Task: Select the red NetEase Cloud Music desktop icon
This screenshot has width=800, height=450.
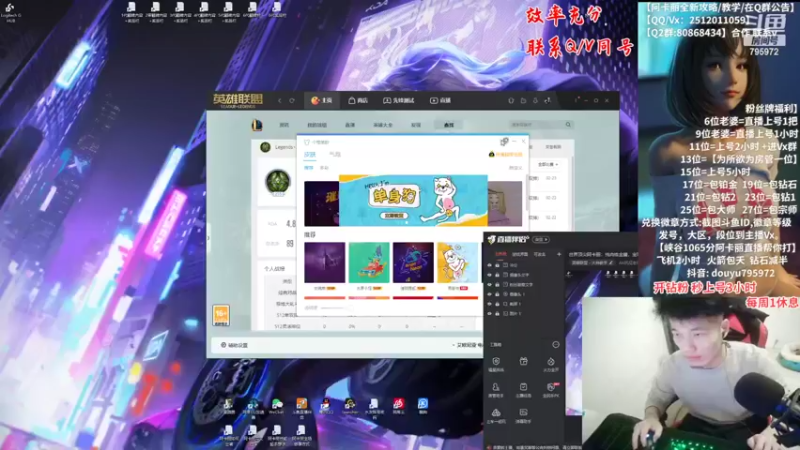Action: tap(398, 407)
